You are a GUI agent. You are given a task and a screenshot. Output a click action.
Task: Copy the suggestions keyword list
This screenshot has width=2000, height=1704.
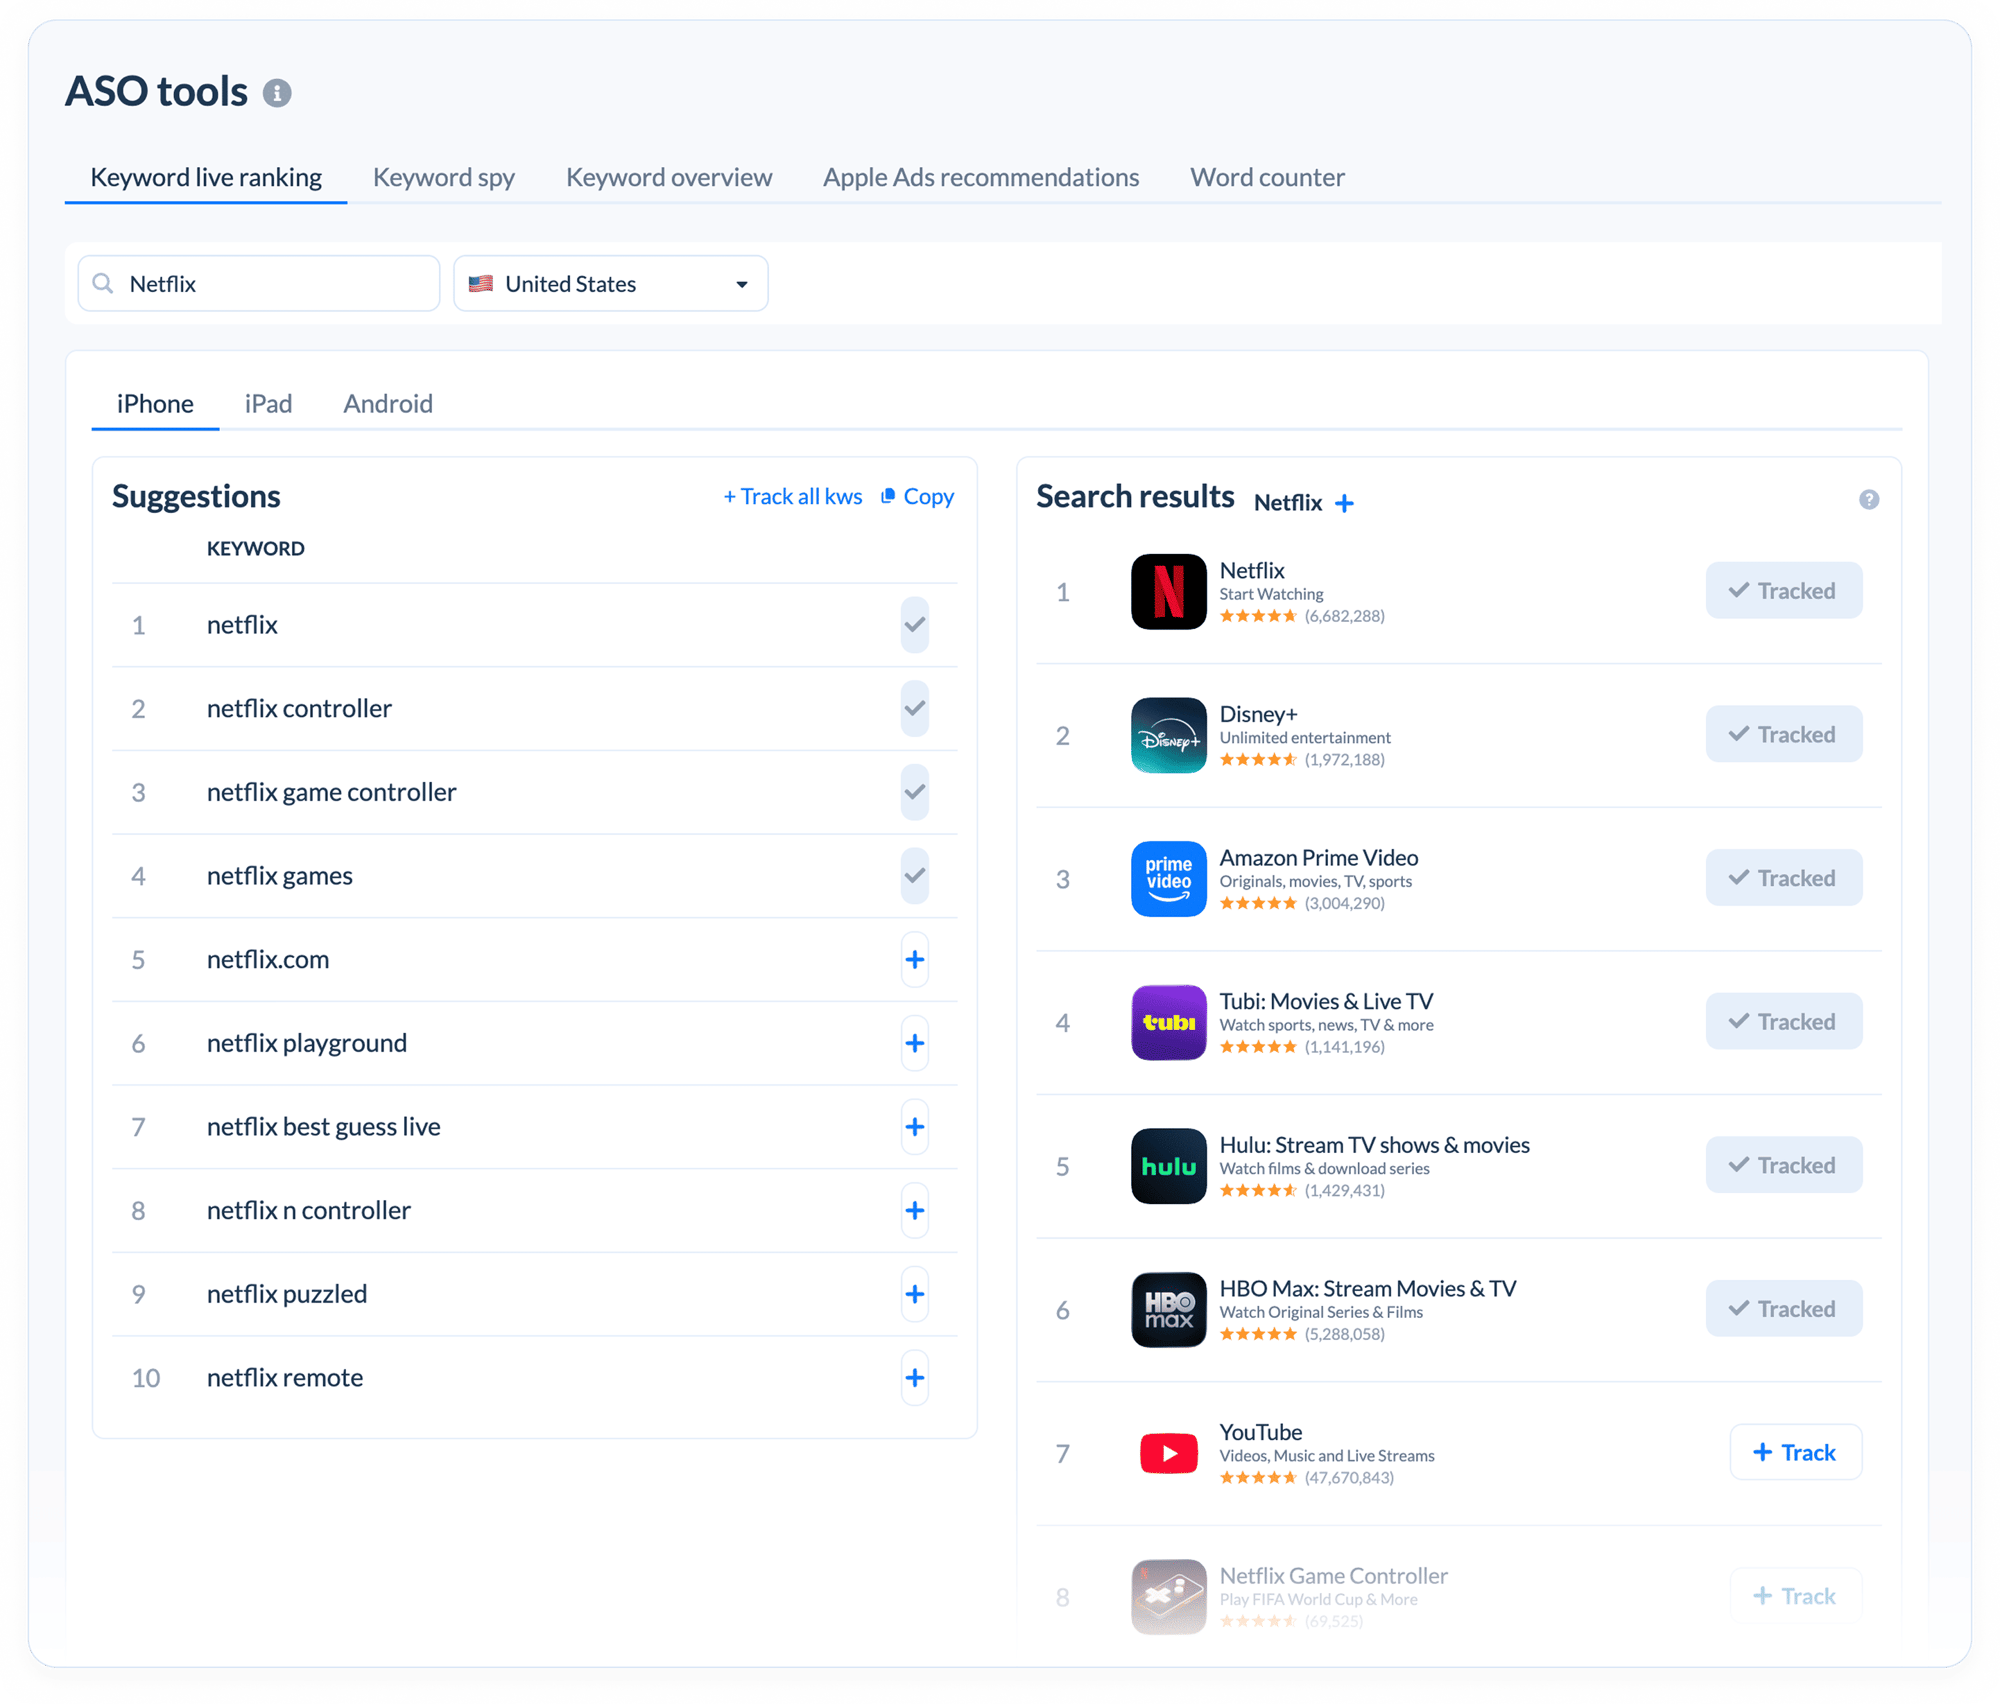pyautogui.click(x=917, y=497)
